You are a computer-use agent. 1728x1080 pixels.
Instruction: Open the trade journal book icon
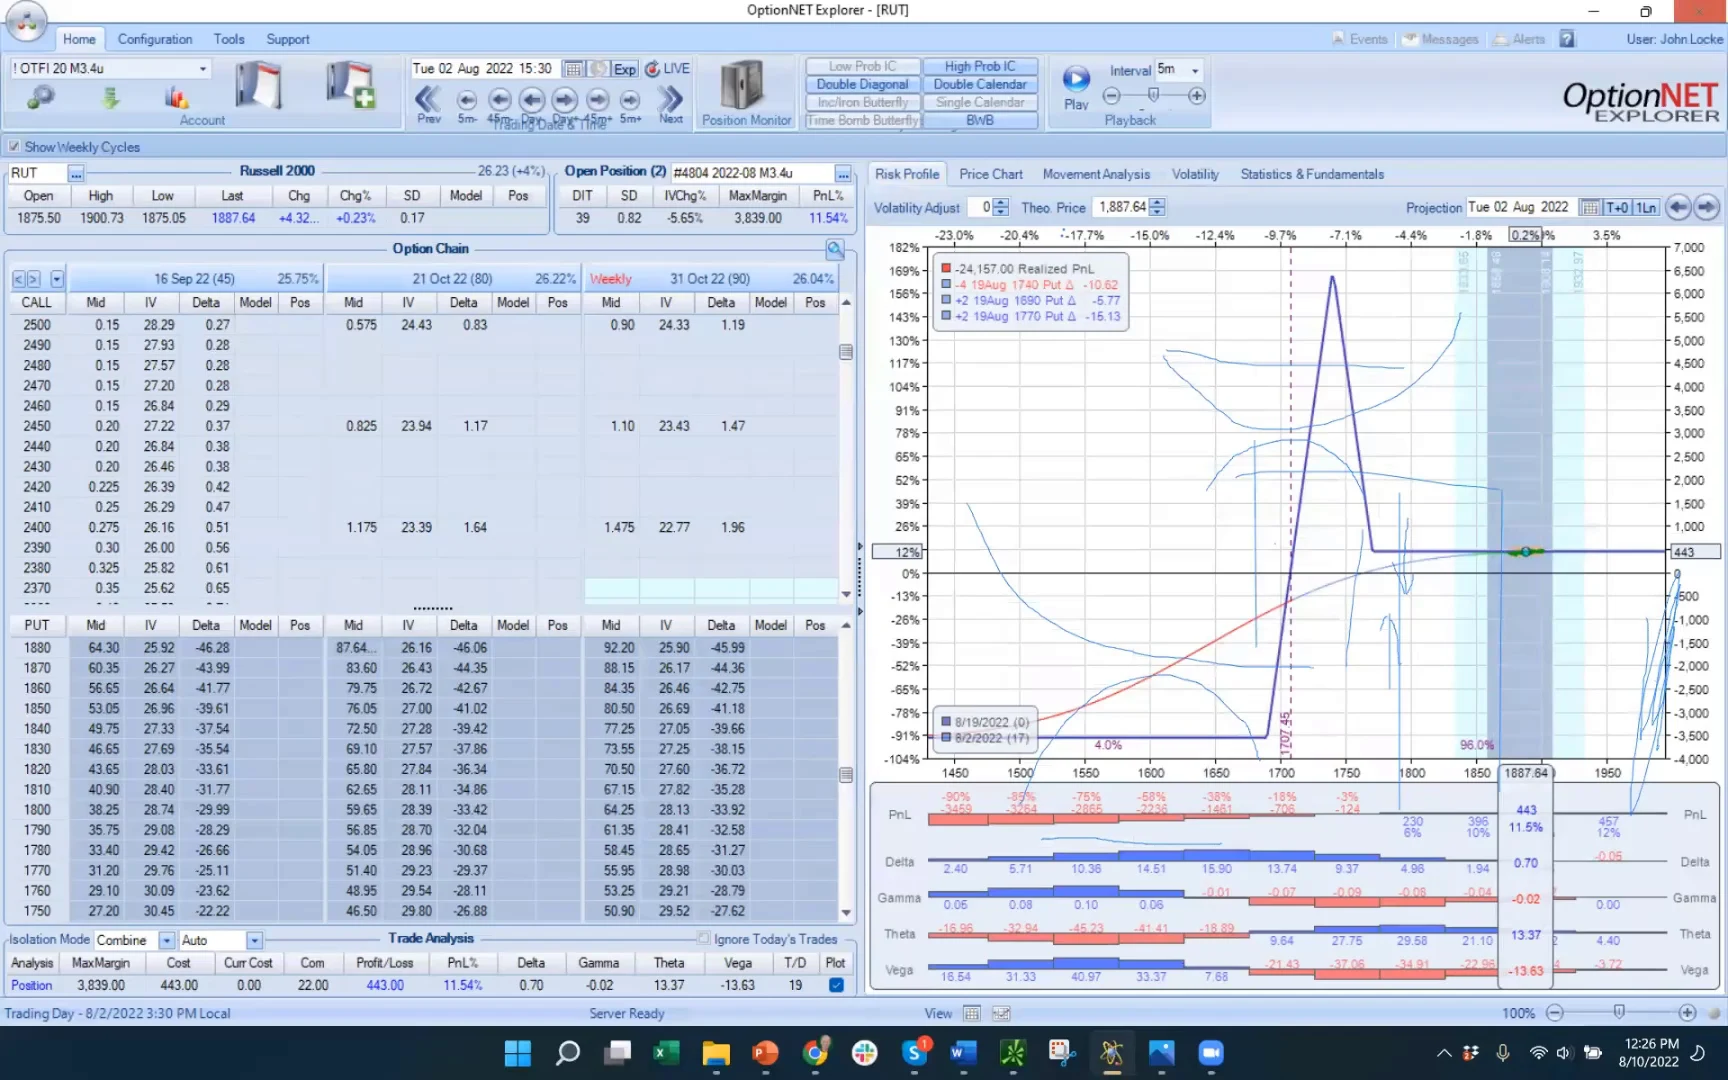[x=258, y=85]
